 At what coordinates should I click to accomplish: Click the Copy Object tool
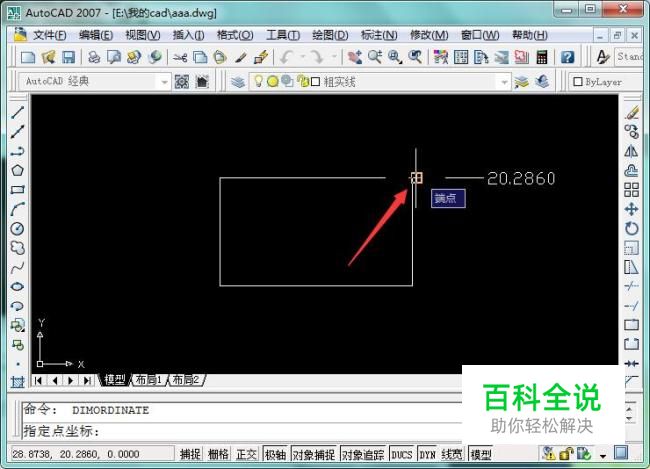click(x=632, y=131)
